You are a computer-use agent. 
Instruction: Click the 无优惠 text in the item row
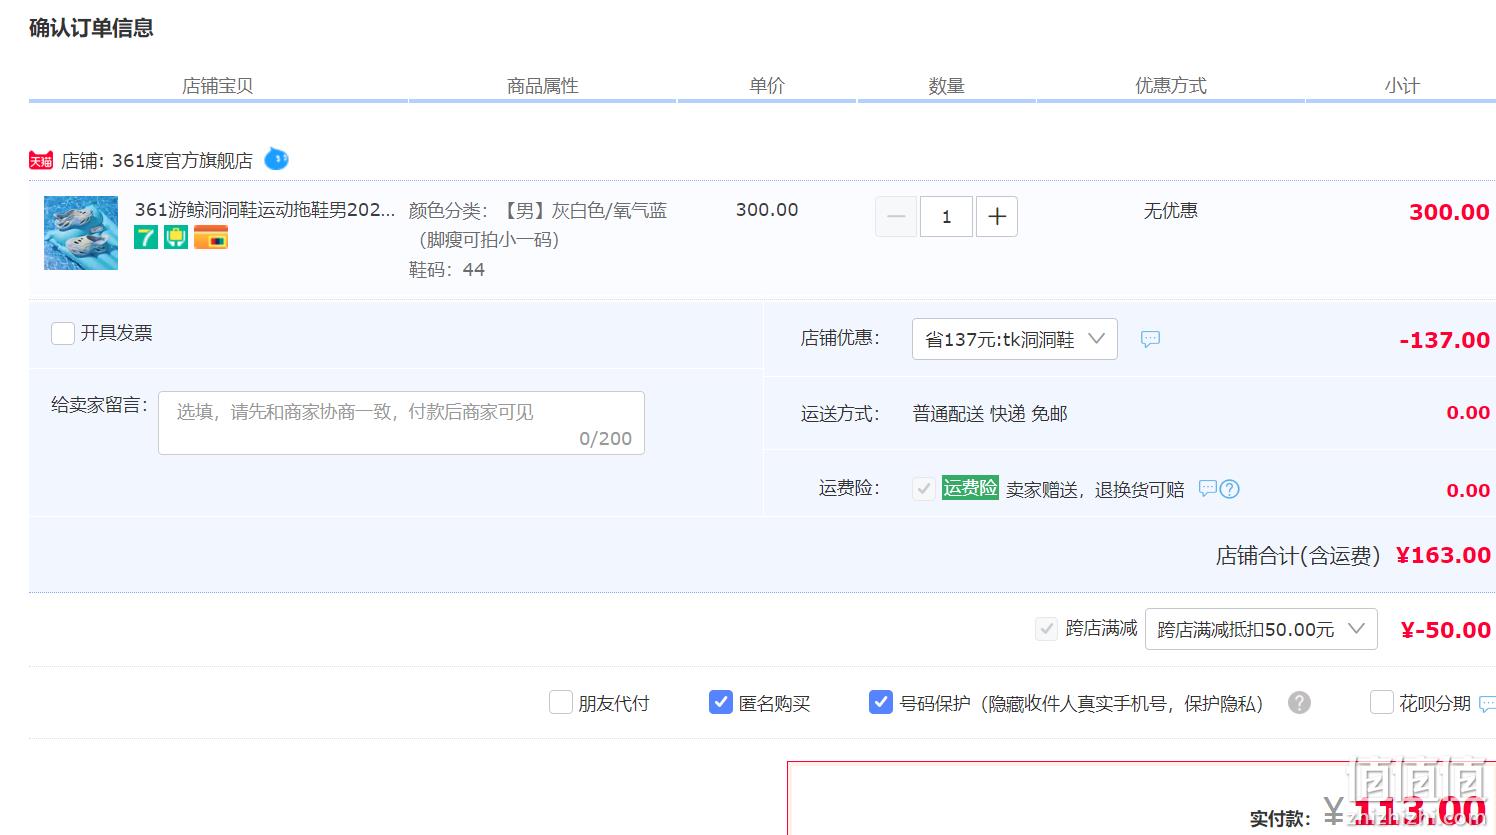(1171, 211)
